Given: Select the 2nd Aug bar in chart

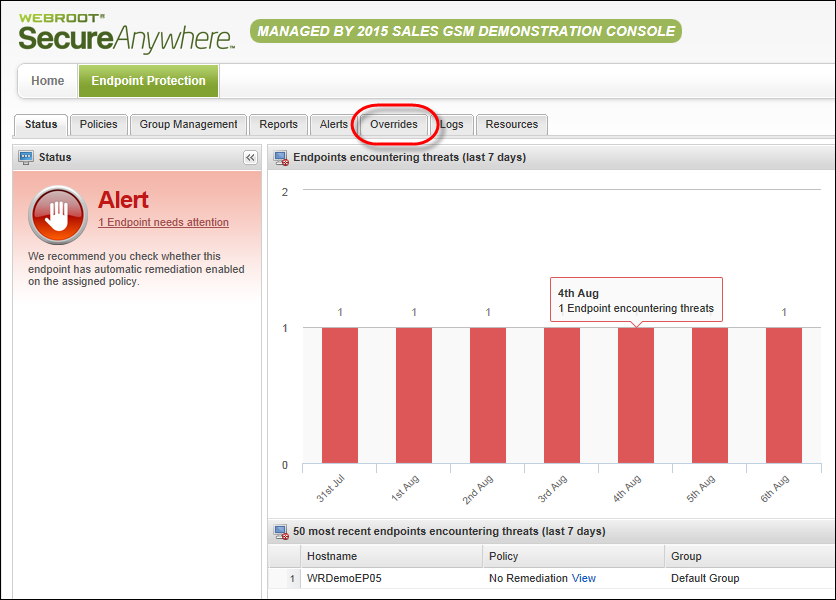Looking at the screenshot, I should tap(488, 395).
